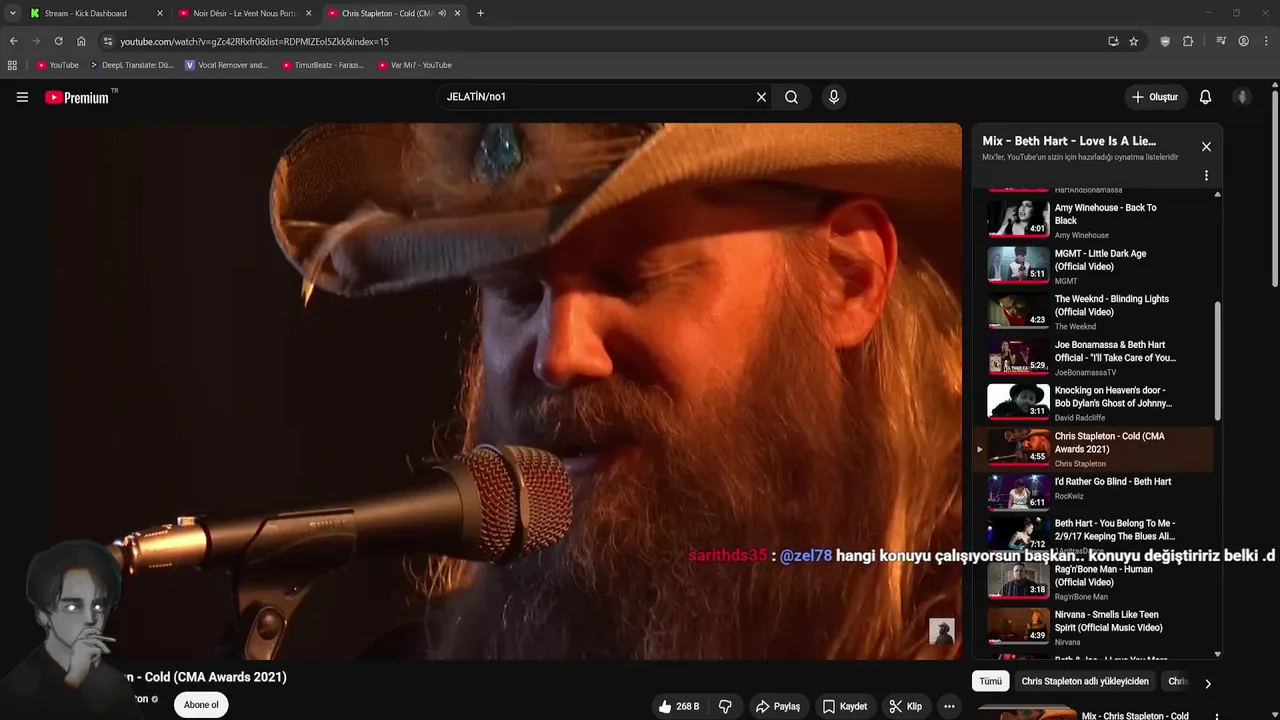Click the playlist panel scrollbar
1280x720 pixels.
point(1217,360)
